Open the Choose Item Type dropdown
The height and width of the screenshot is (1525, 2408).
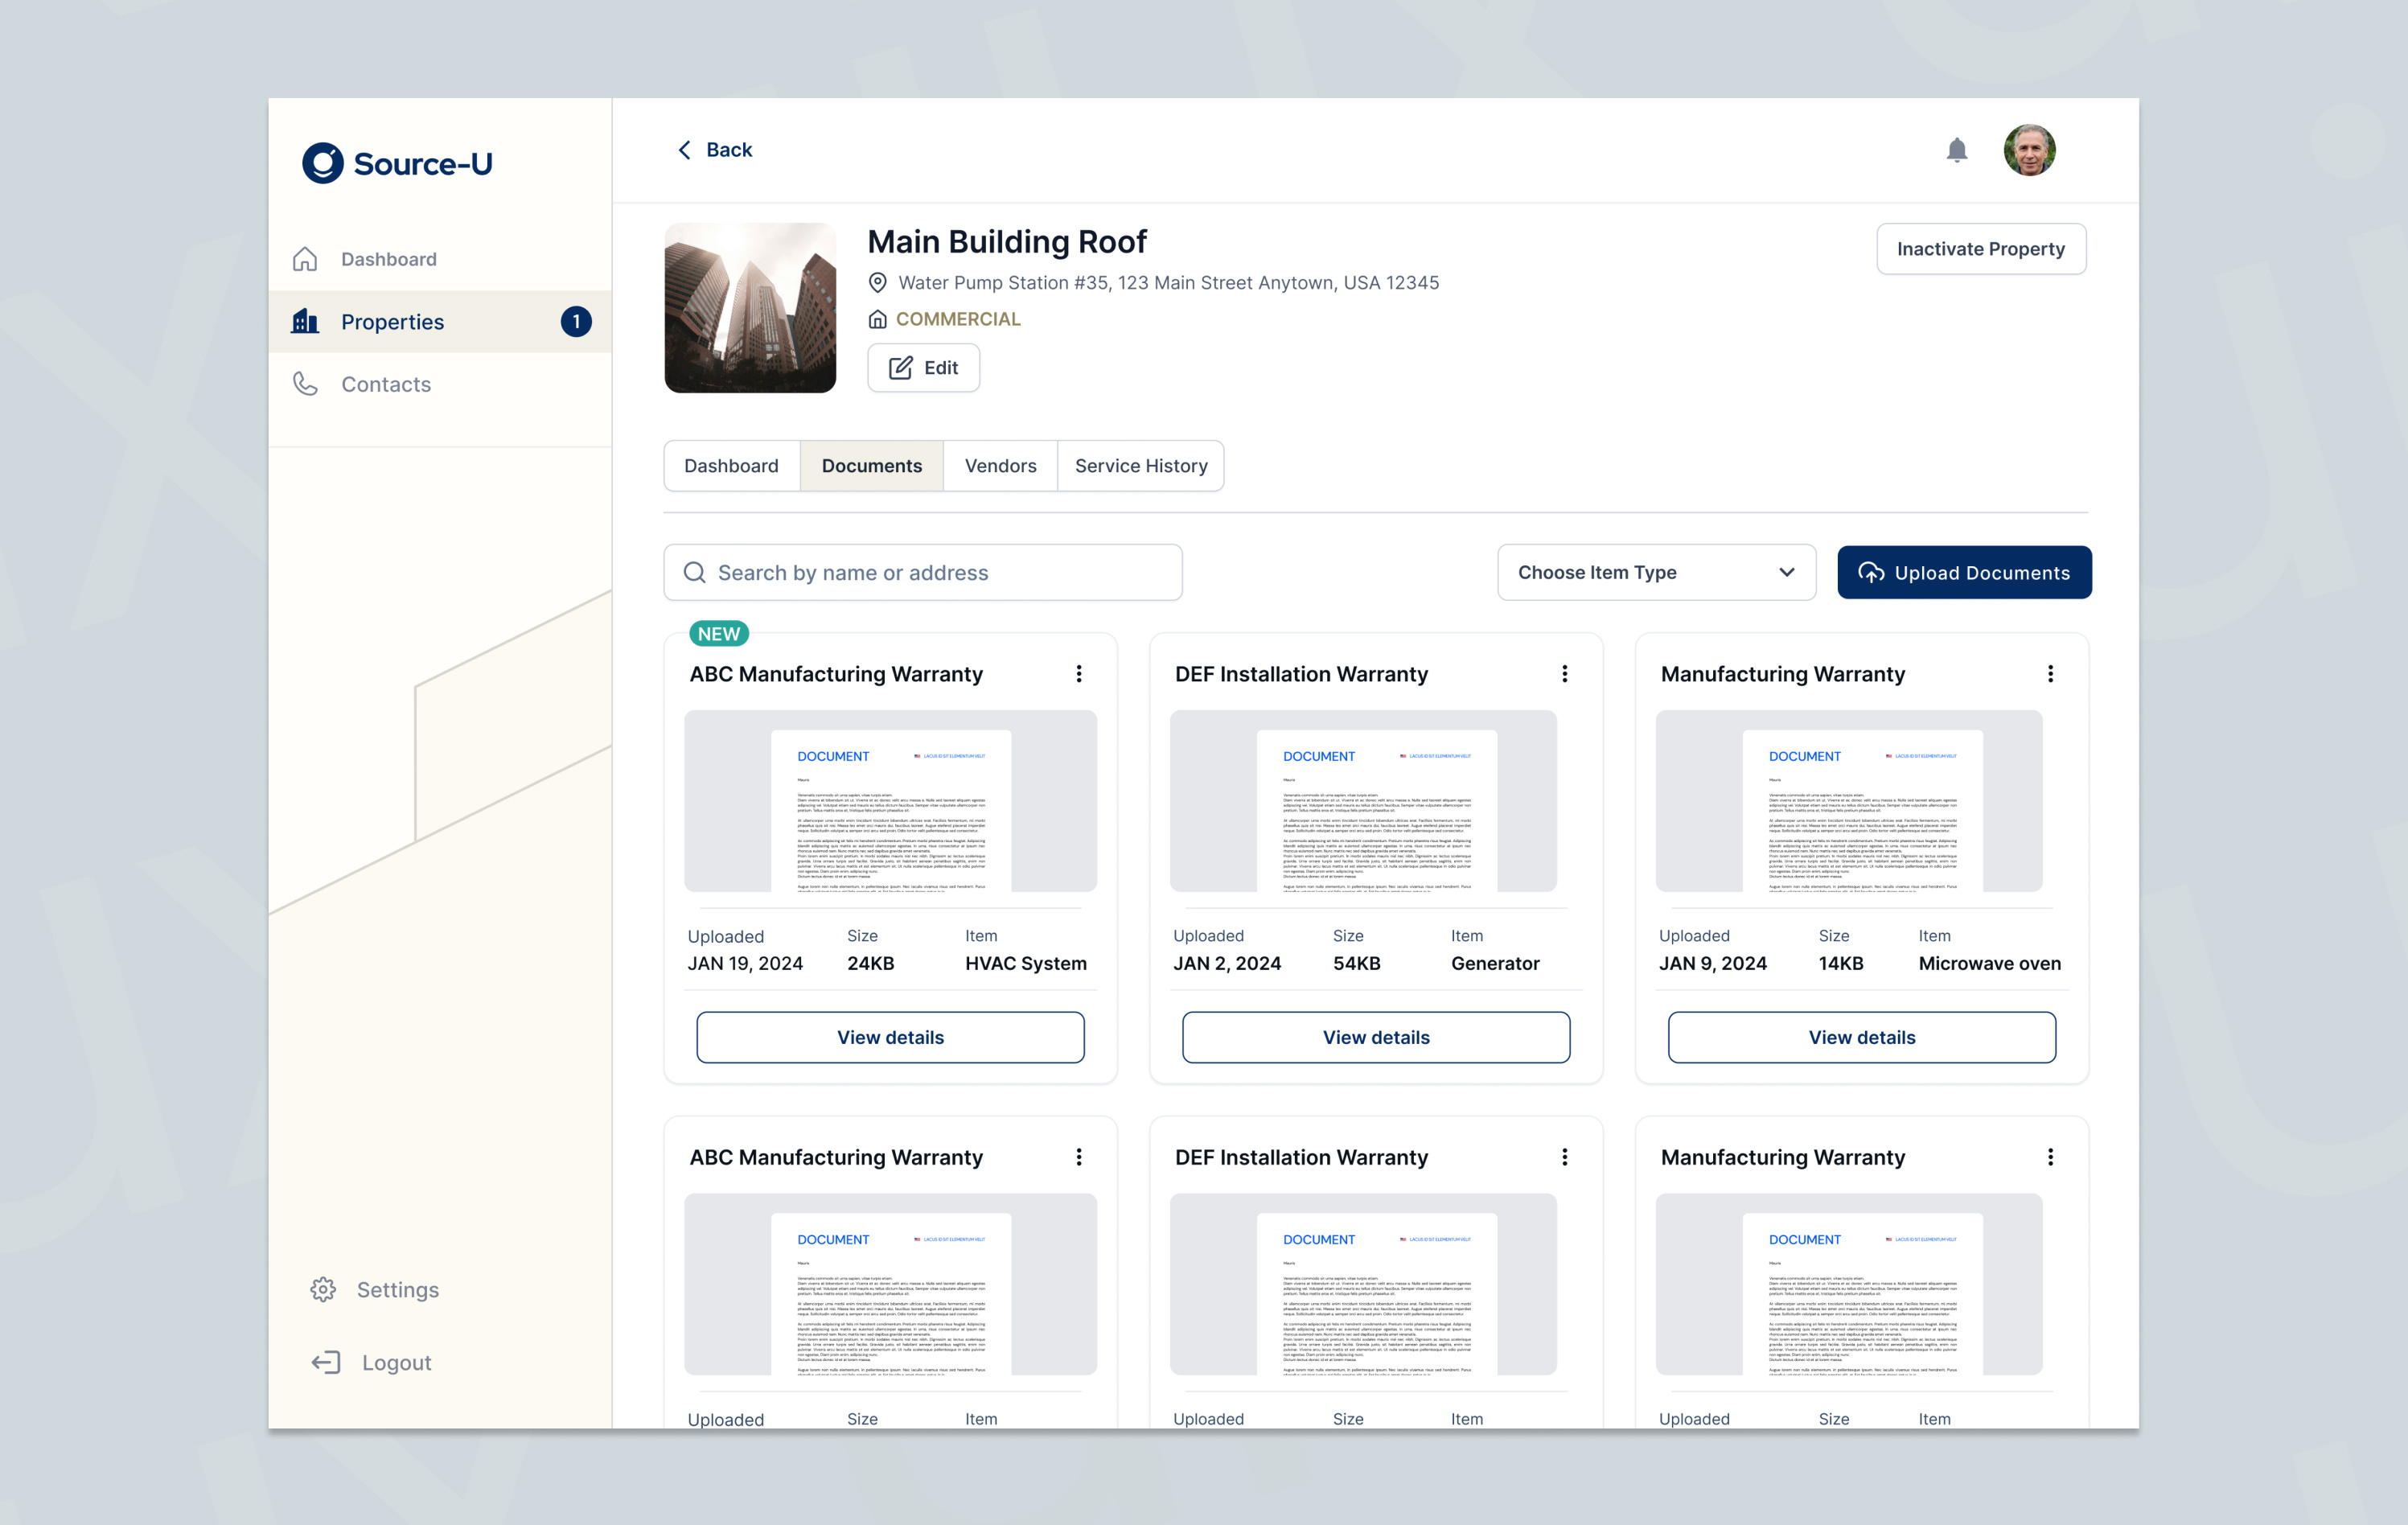[1656, 572]
